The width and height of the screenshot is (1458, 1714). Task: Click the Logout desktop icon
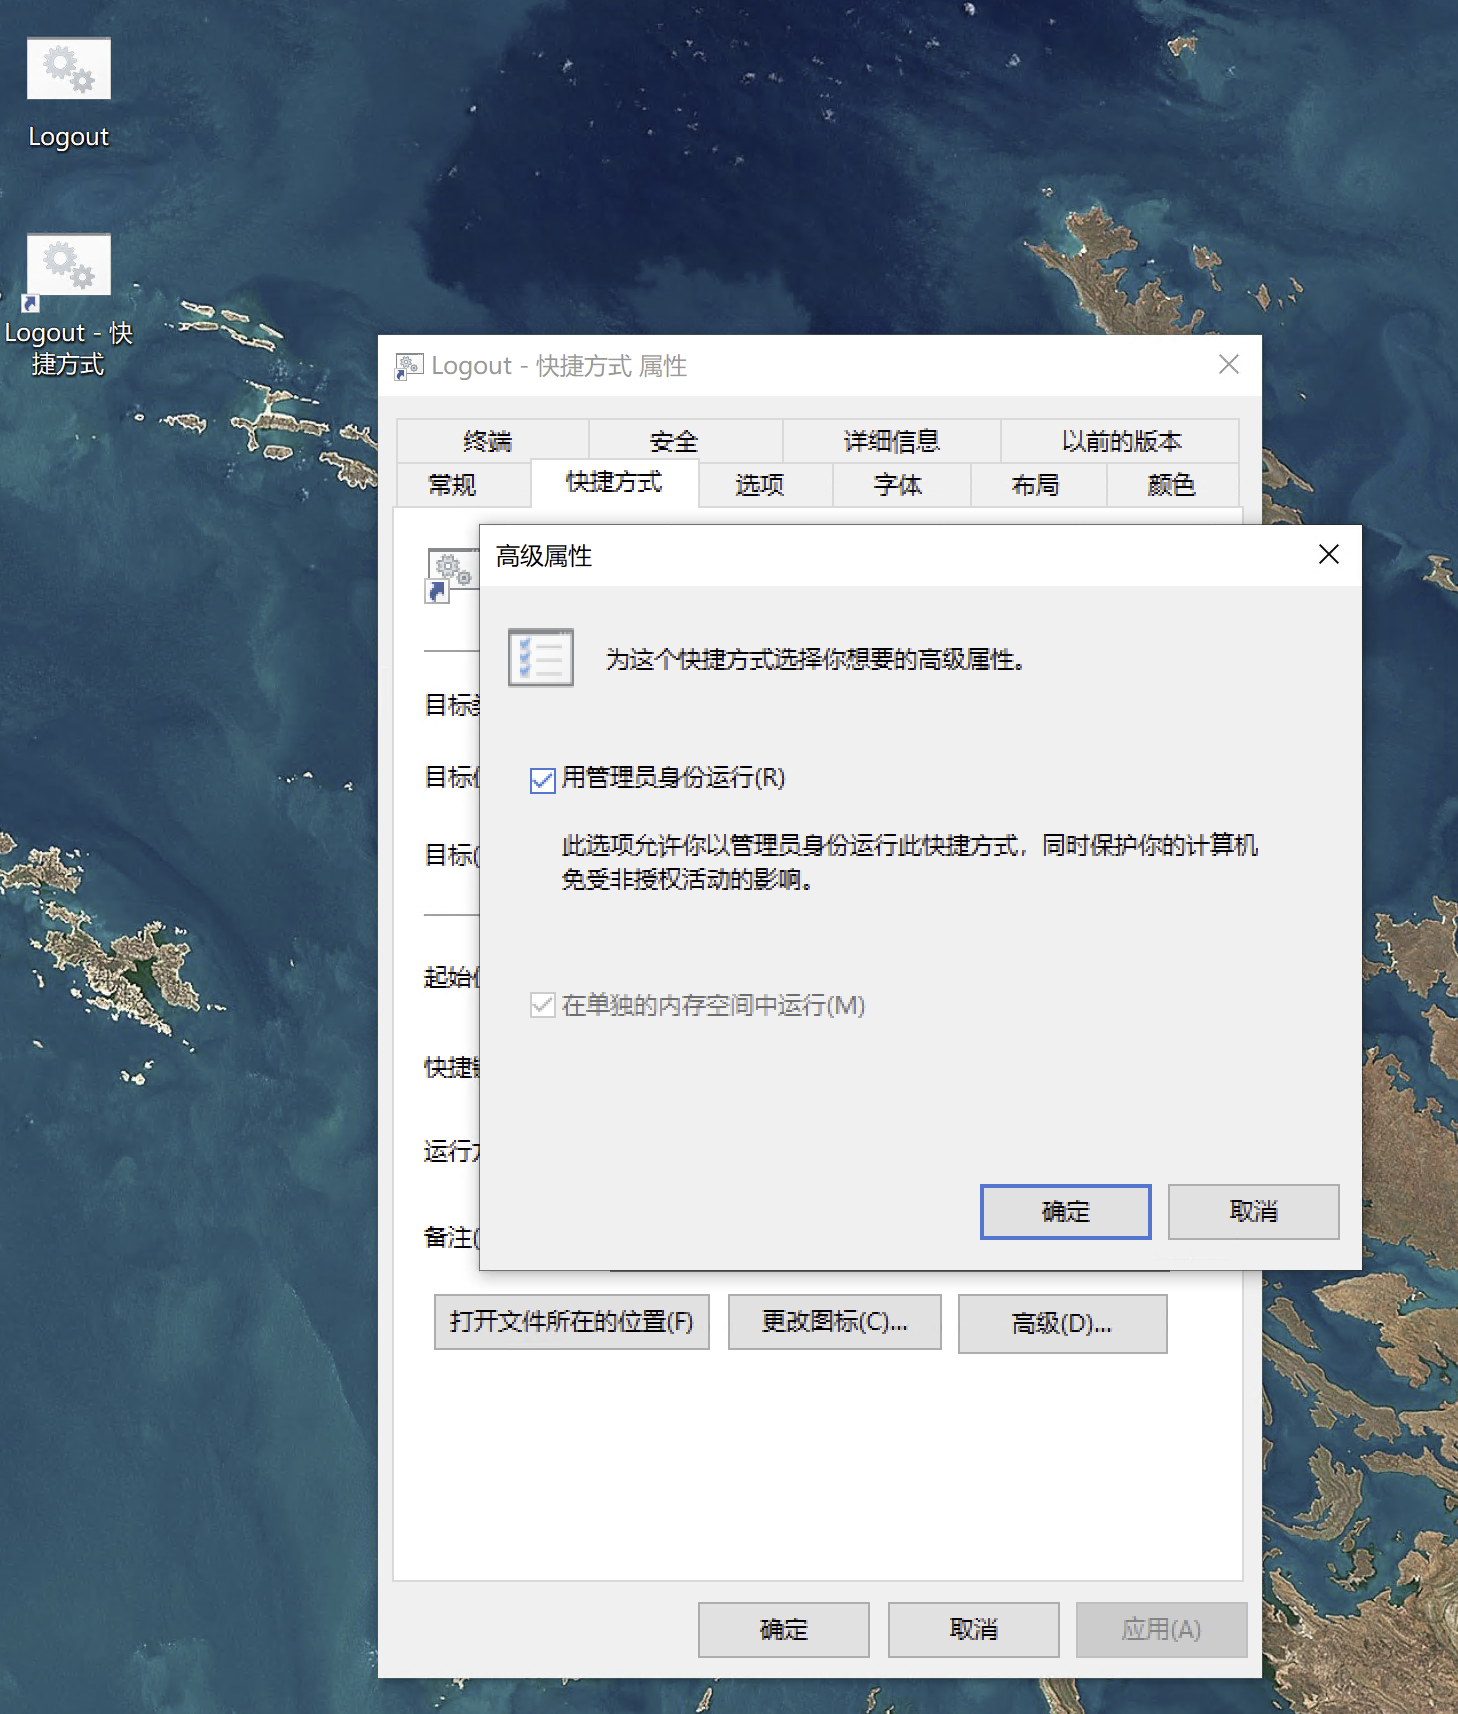[68, 70]
